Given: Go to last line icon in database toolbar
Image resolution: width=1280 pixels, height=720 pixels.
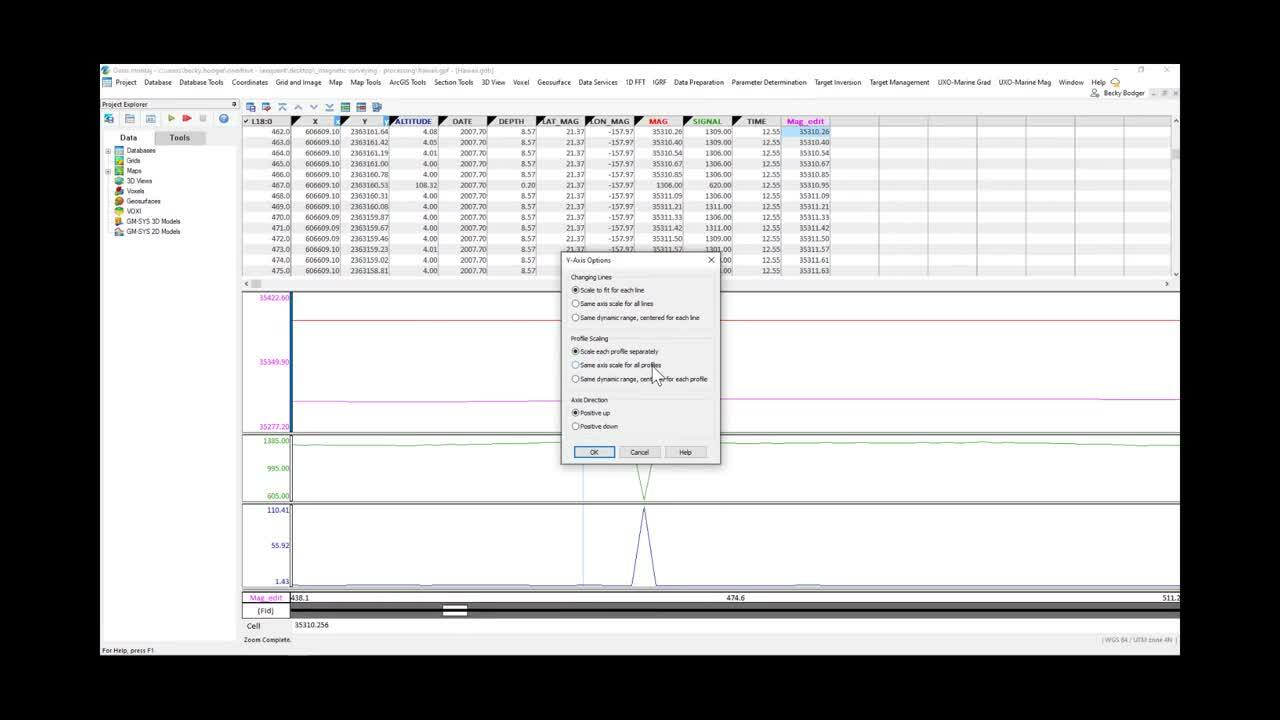Looking at the screenshot, I should (329, 107).
